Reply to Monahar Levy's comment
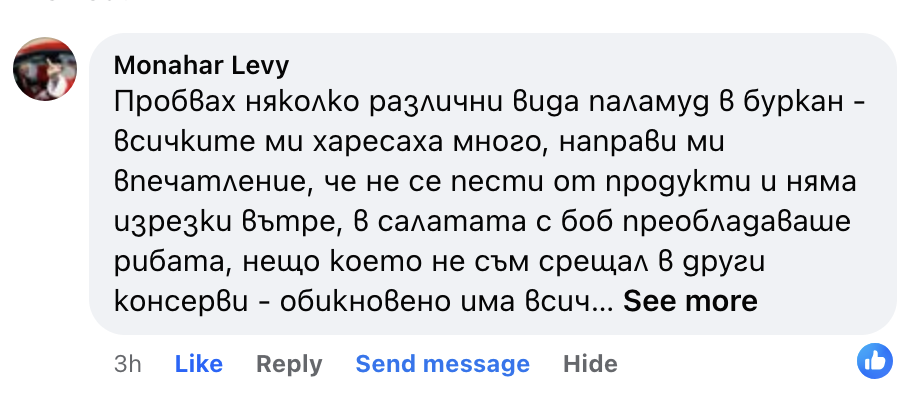The image size is (906, 394). 289,364
